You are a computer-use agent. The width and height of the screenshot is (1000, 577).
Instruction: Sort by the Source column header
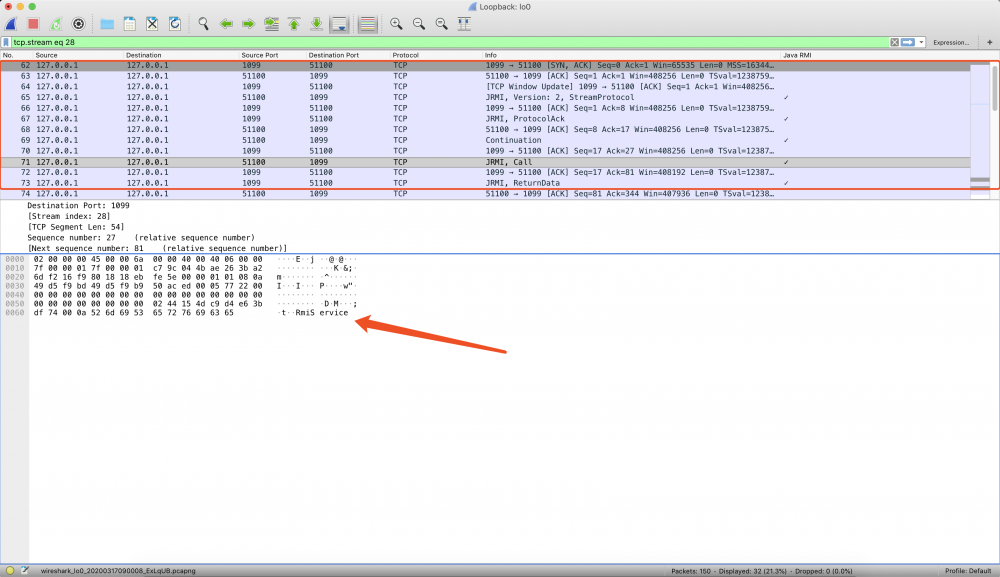click(78, 55)
